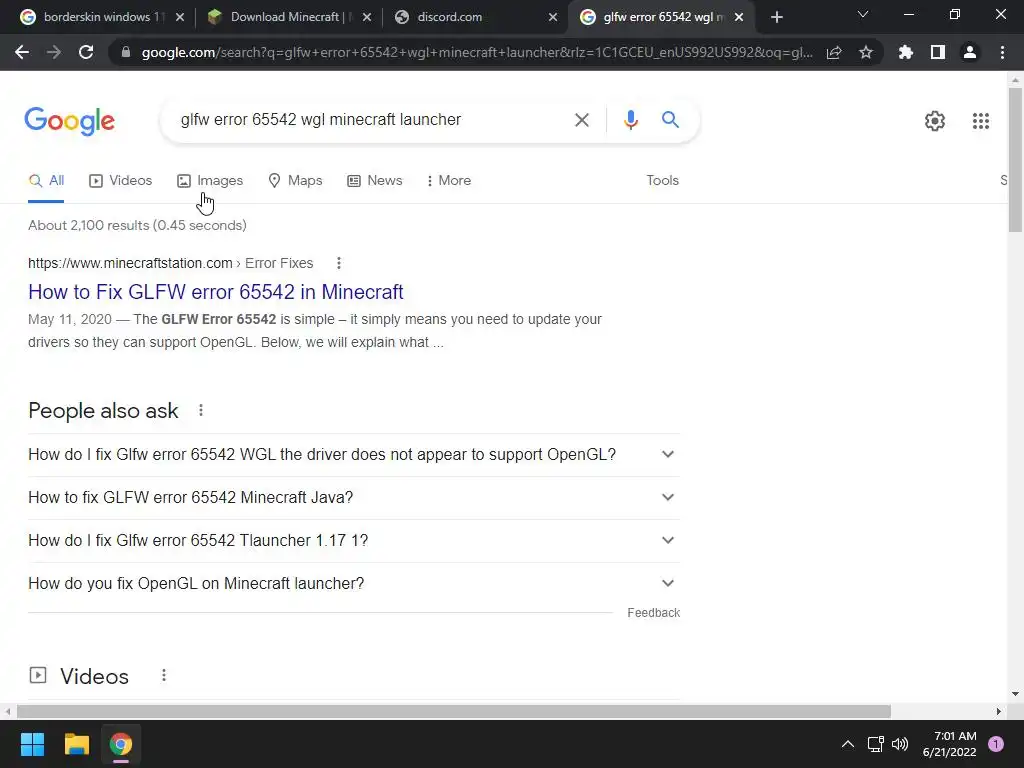View site security lock info

coord(126,52)
